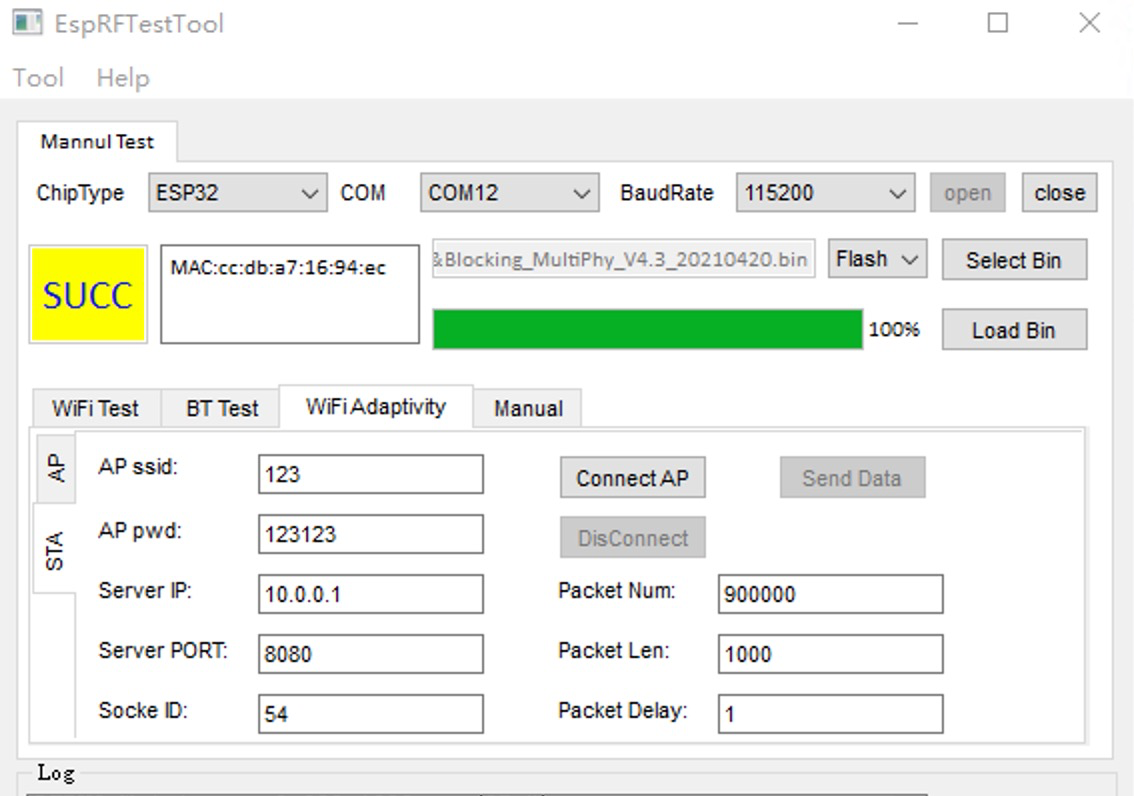Click the Server PORT input field
The image size is (1134, 796).
(370, 654)
